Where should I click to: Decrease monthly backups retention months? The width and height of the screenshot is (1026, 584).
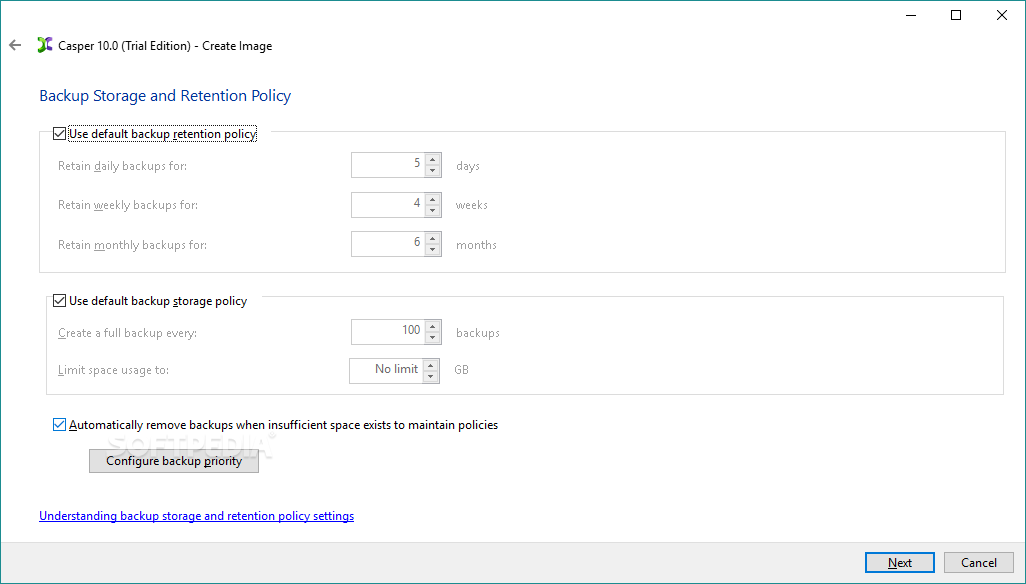coord(433,249)
